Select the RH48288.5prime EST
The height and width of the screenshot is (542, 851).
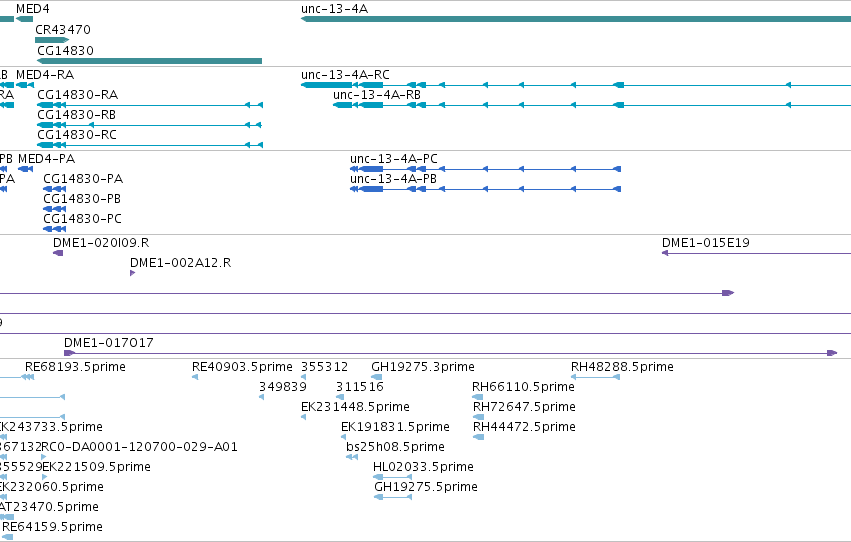pos(595,377)
